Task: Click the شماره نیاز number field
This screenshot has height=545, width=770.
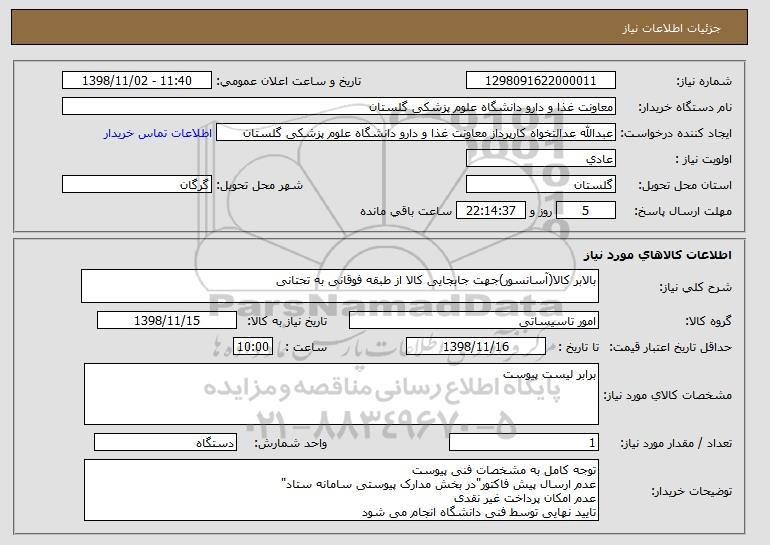Action: (x=541, y=81)
